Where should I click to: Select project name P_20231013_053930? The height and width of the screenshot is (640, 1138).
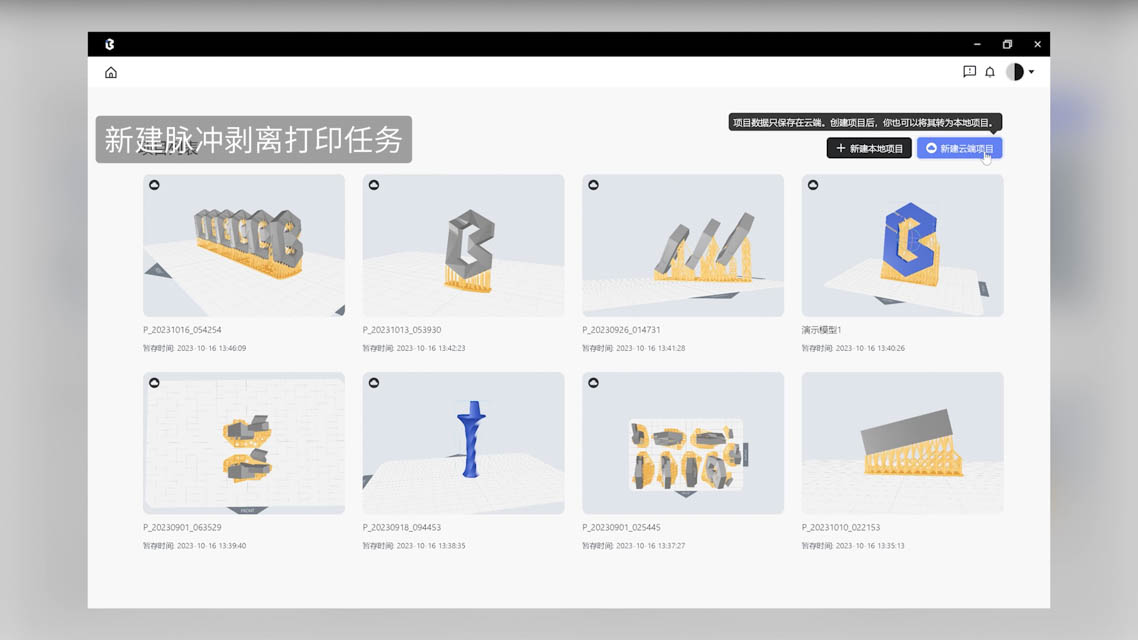[402, 329]
